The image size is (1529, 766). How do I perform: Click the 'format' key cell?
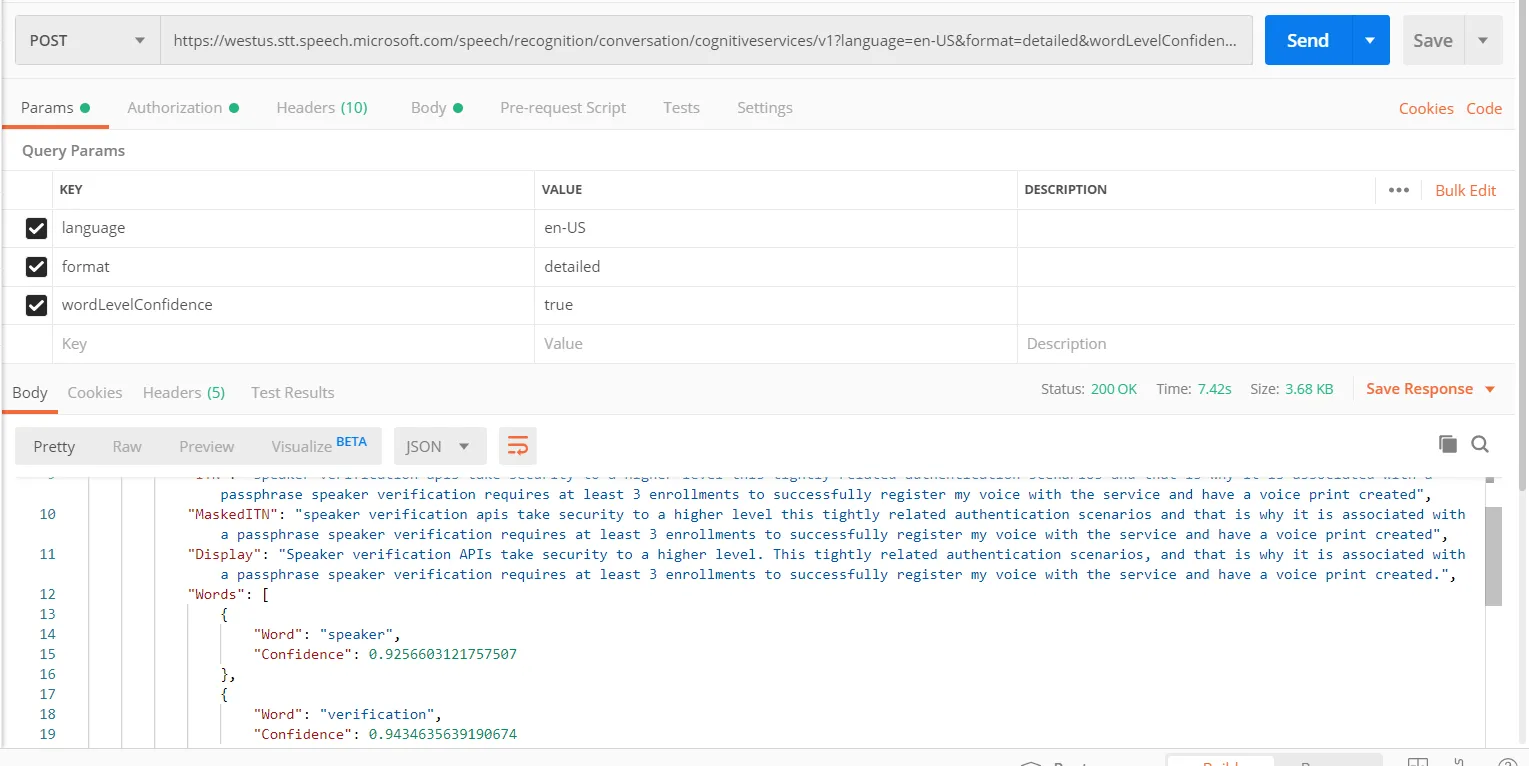pos(293,267)
